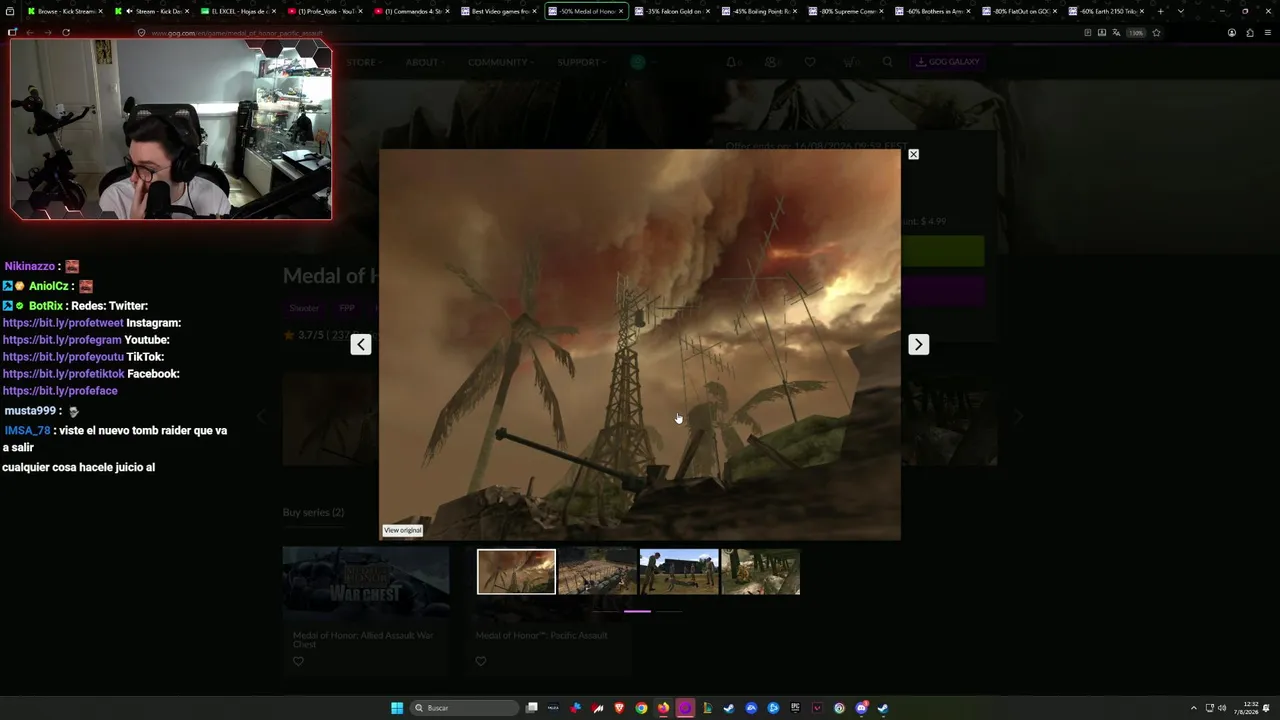The image size is (1280, 720).
Task: Click the BotRix chat username
Action: pos(46,306)
